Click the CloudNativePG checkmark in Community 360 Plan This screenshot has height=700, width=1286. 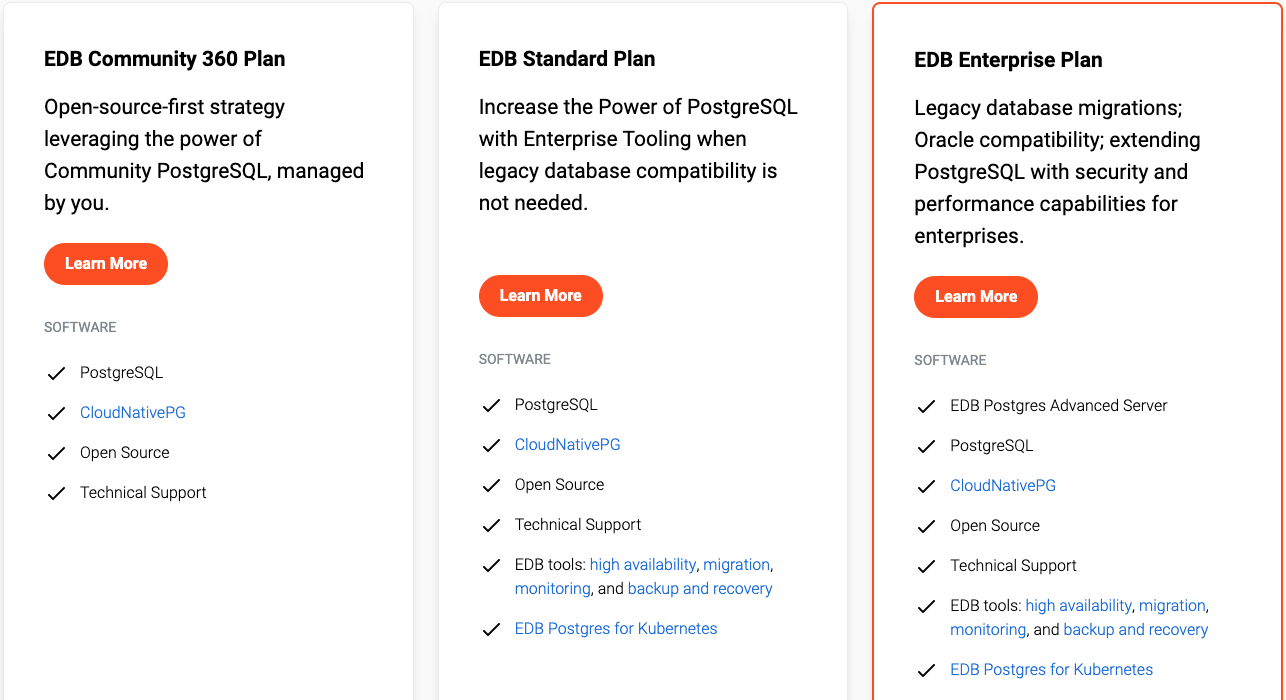56,412
